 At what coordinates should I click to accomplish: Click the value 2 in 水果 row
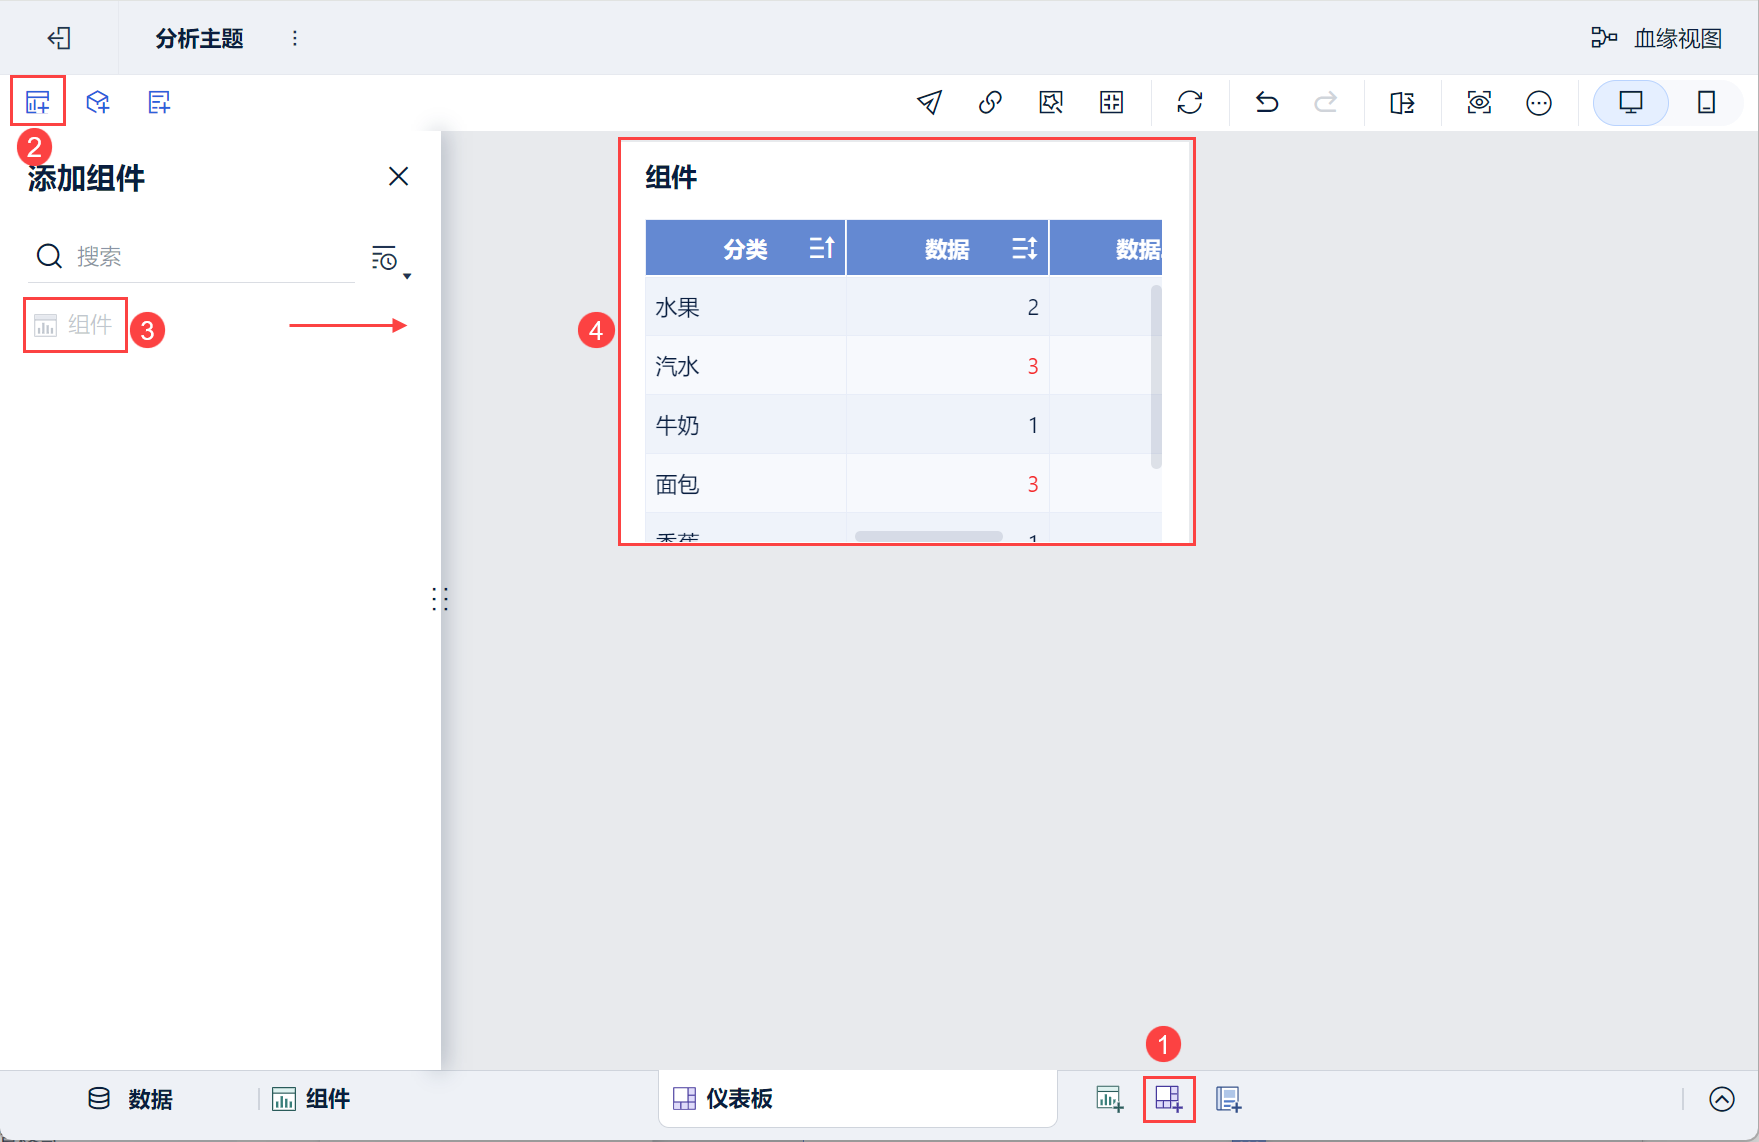click(1033, 307)
